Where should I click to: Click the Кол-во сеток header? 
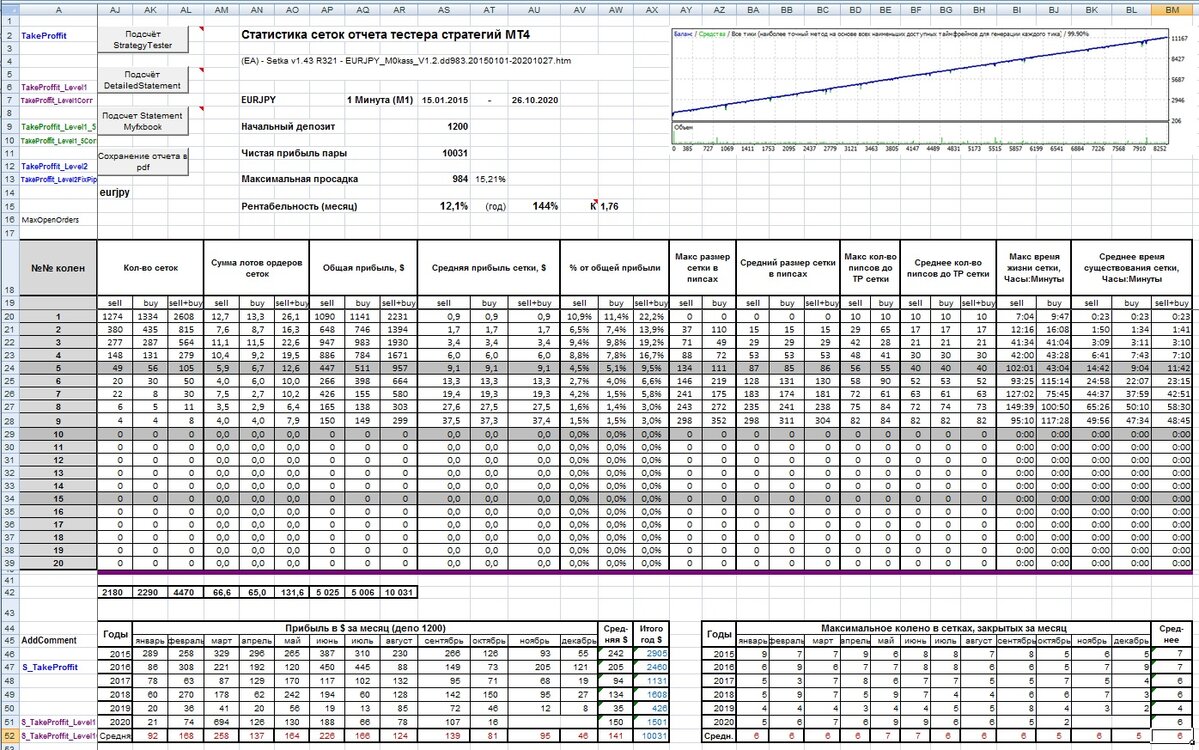[151, 268]
